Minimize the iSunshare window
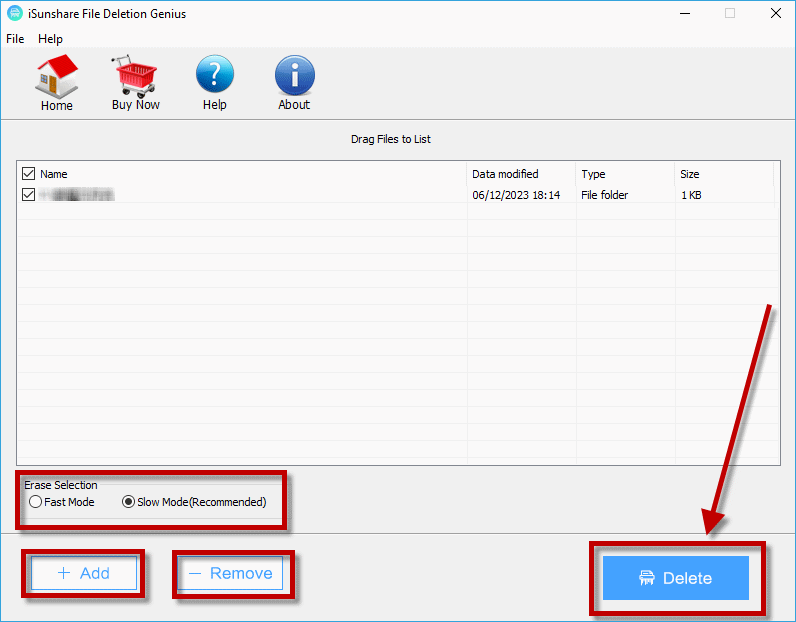This screenshot has width=796, height=622. point(685,13)
